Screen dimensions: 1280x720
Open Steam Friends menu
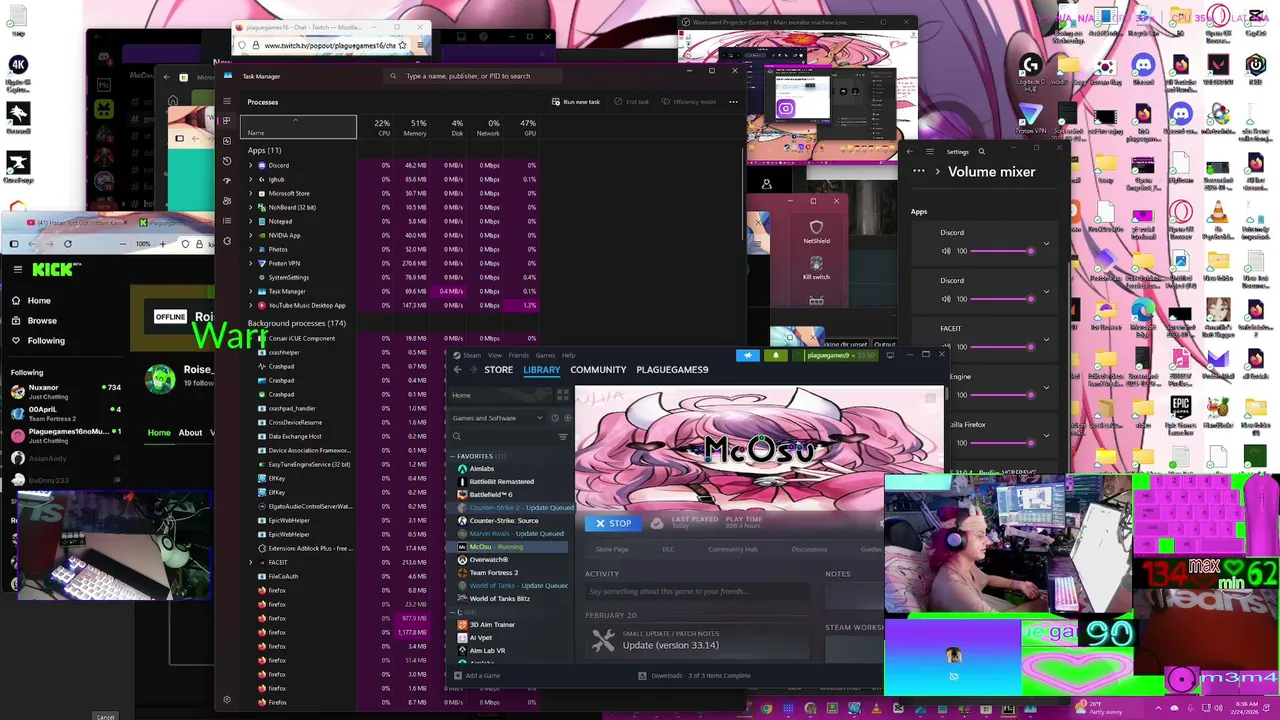[518, 355]
